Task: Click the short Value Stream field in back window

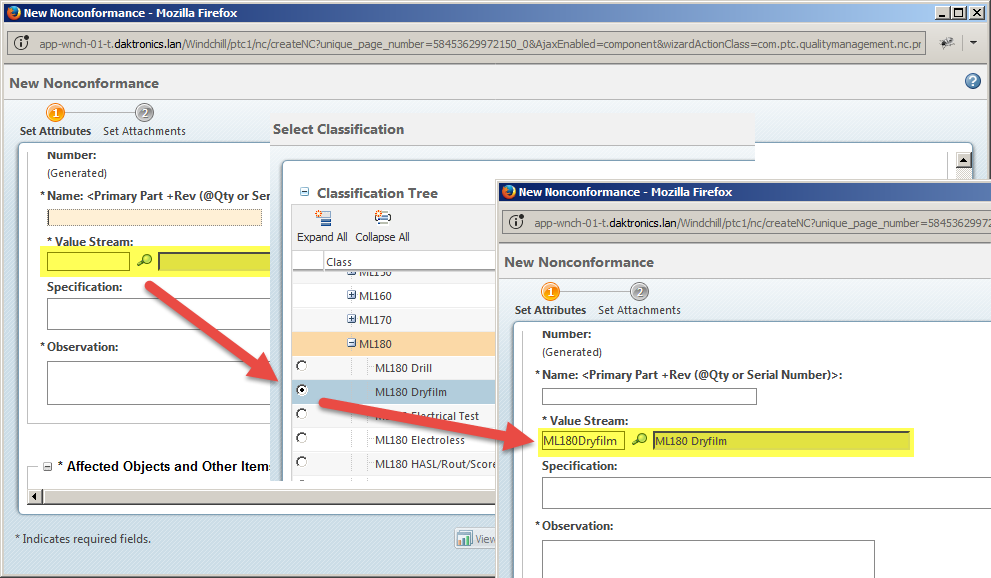Action: pos(88,261)
